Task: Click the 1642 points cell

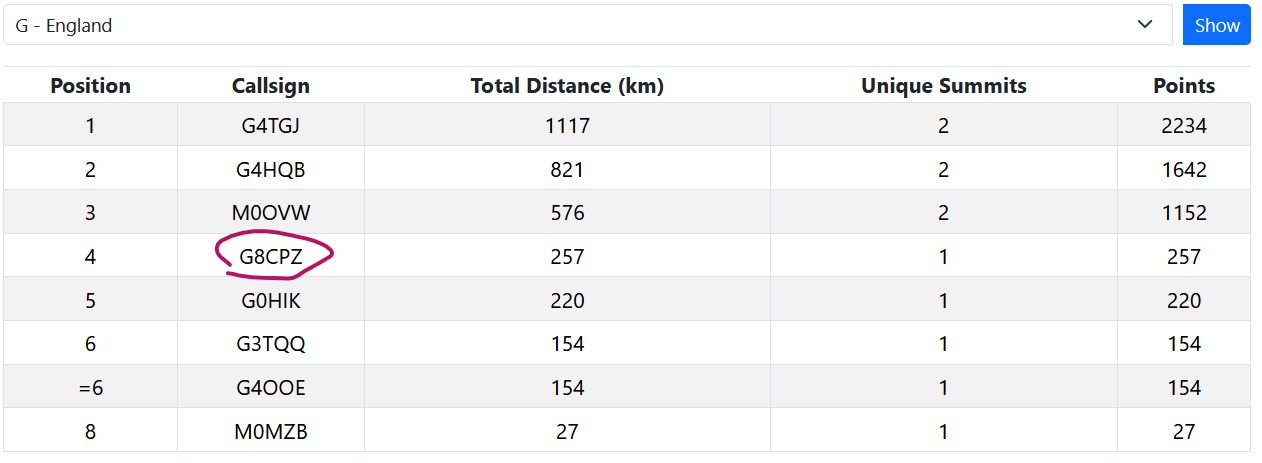Action: (1183, 170)
